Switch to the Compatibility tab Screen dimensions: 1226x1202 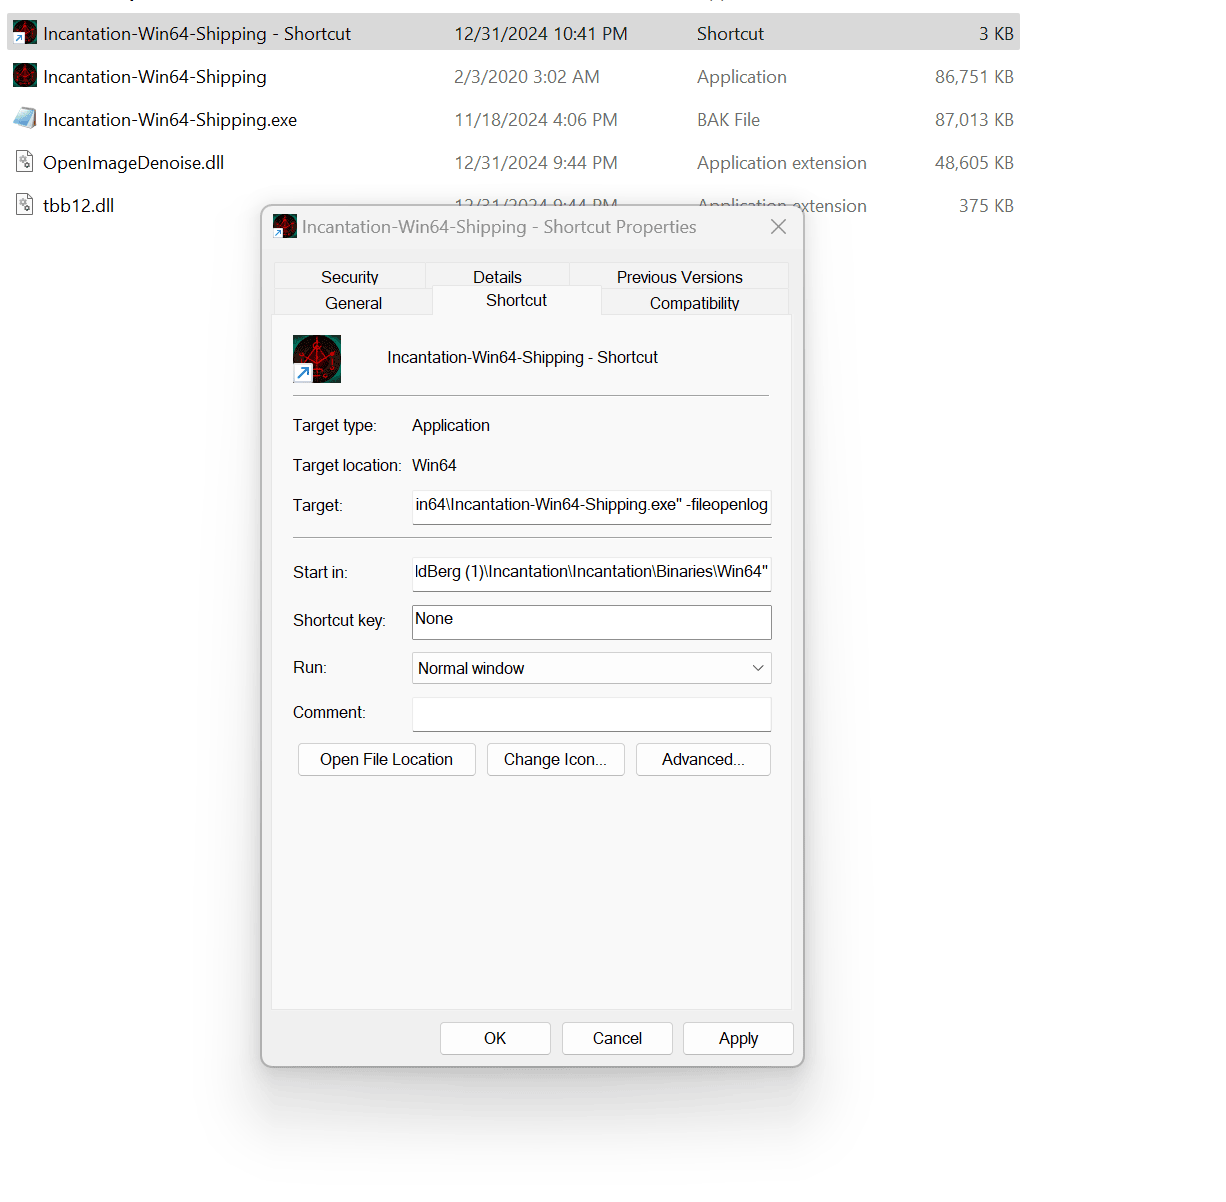[x=694, y=303]
